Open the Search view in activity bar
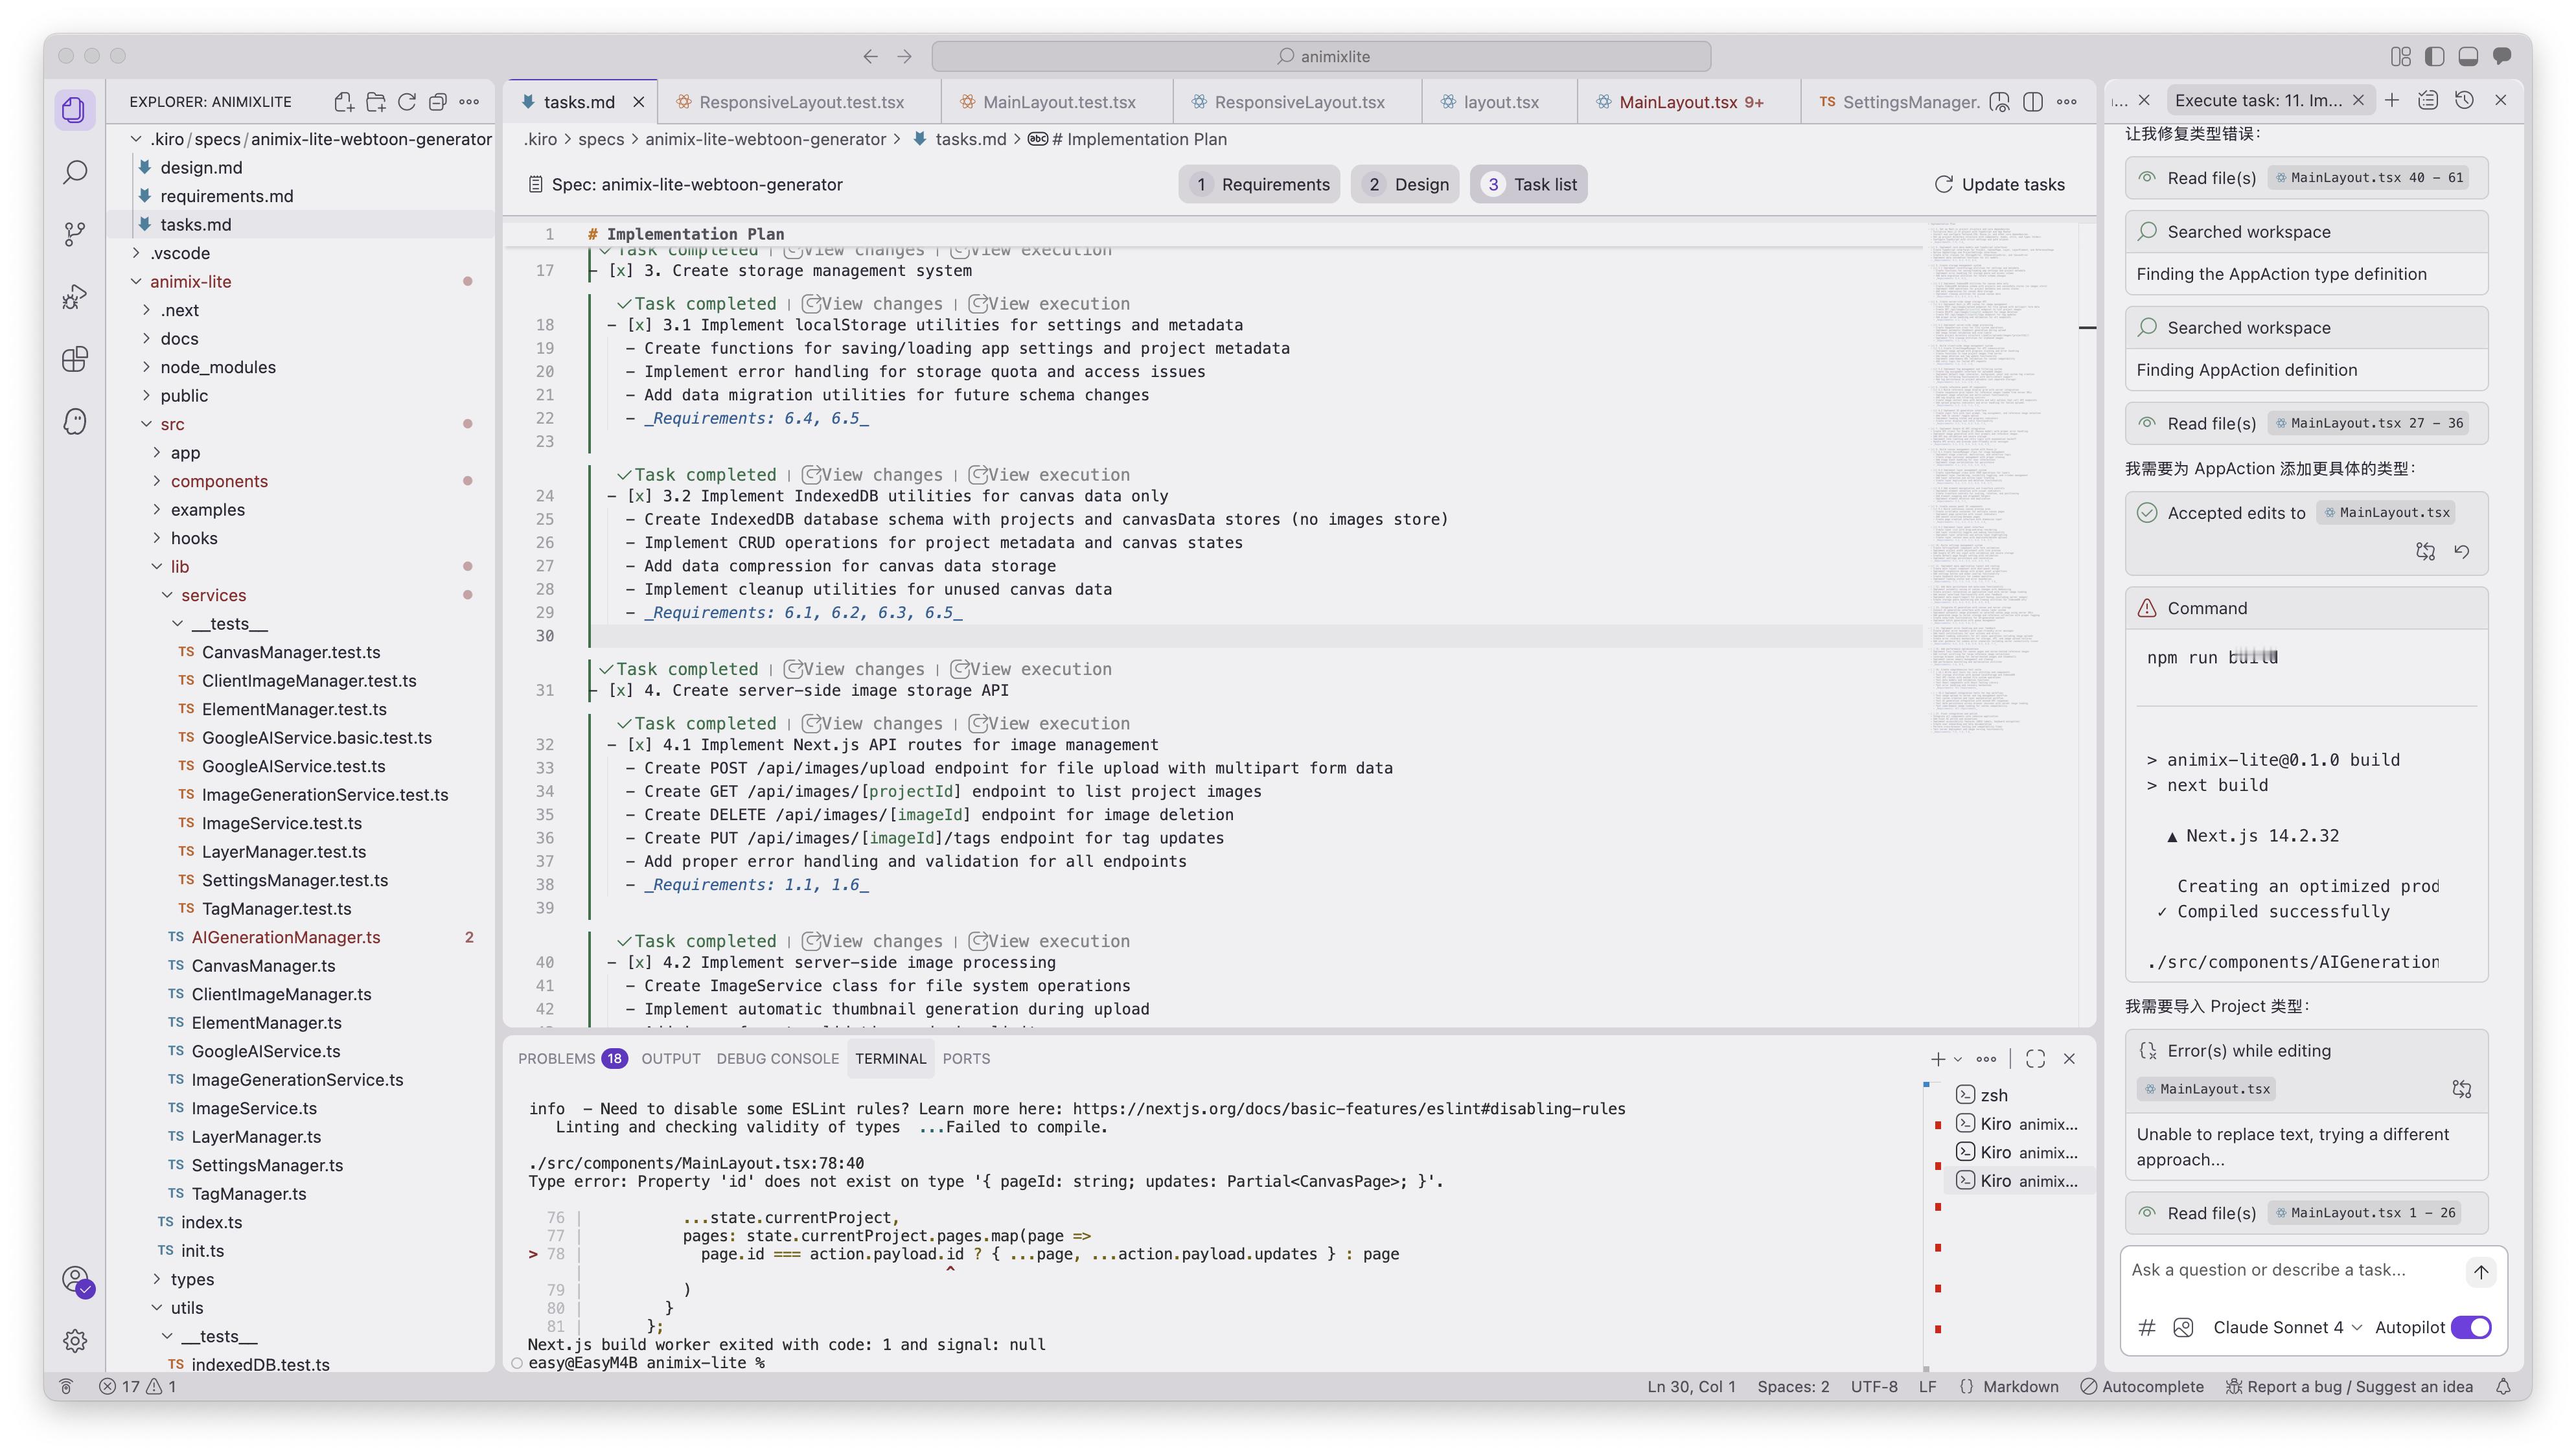Screen dimensions: 2576x1455 coord(74,172)
